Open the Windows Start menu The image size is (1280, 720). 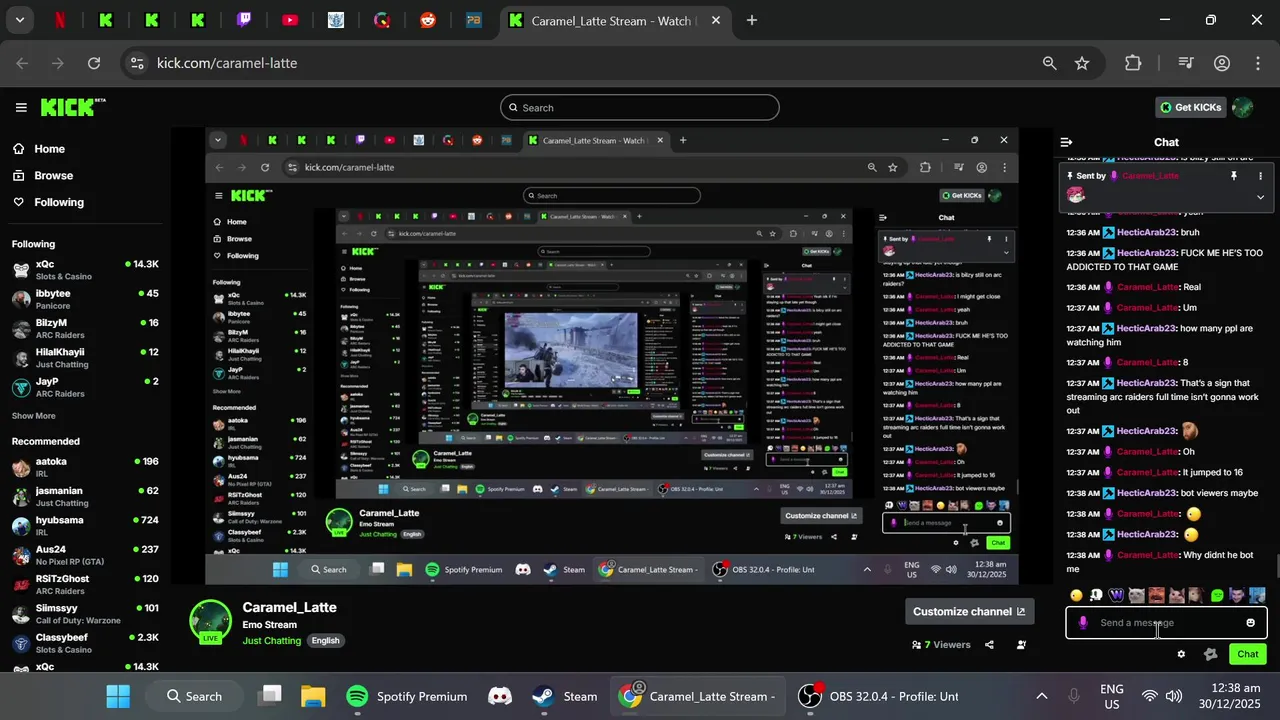point(118,696)
